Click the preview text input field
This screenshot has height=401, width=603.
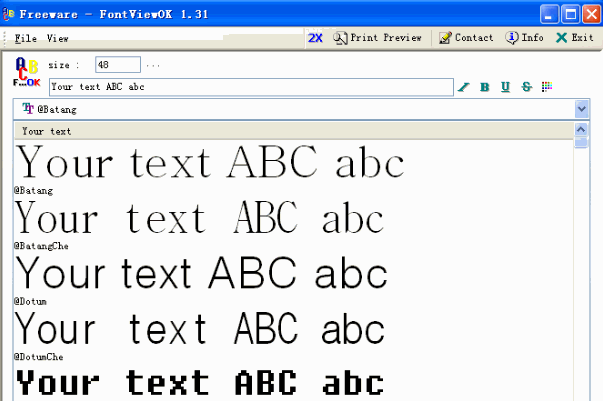tap(250, 87)
